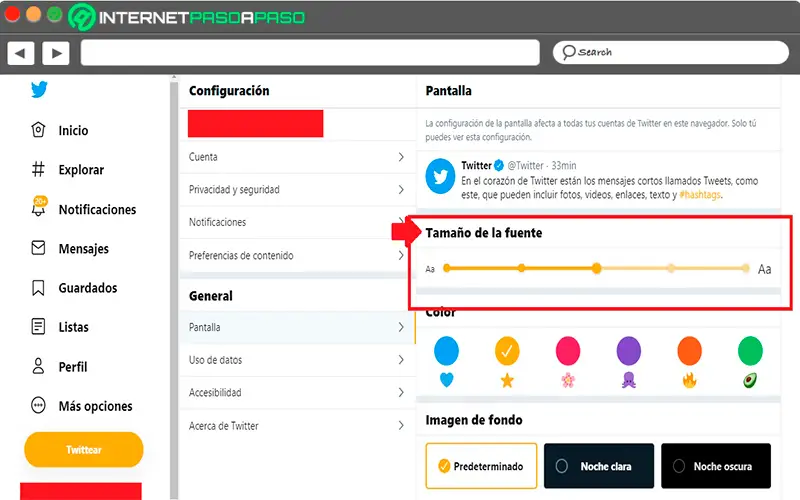Open the Perfil person icon

(x=38, y=366)
